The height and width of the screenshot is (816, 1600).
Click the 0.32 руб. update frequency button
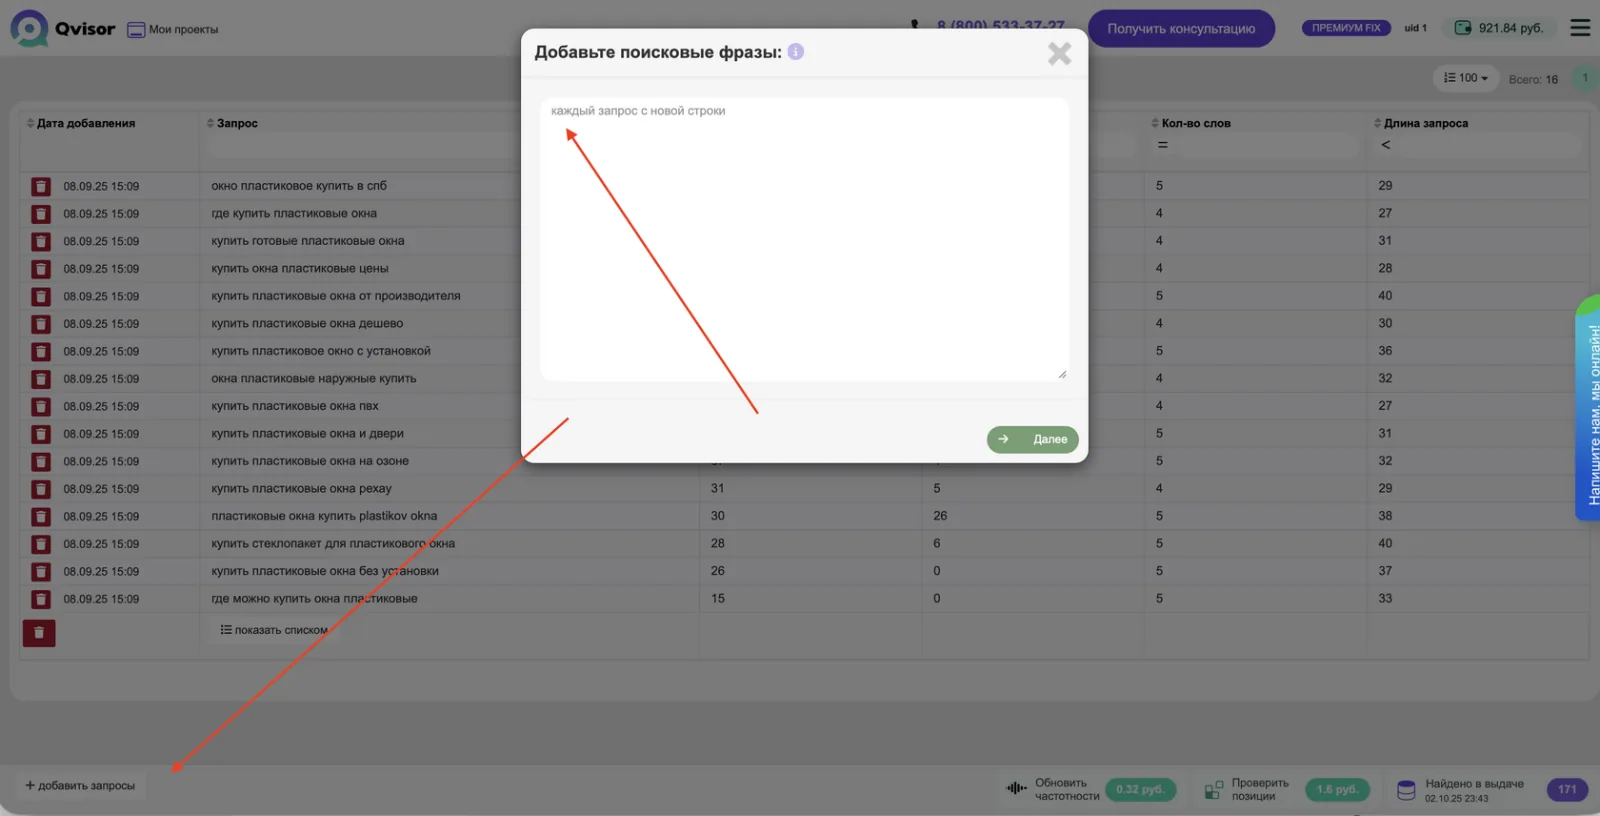[1141, 790]
